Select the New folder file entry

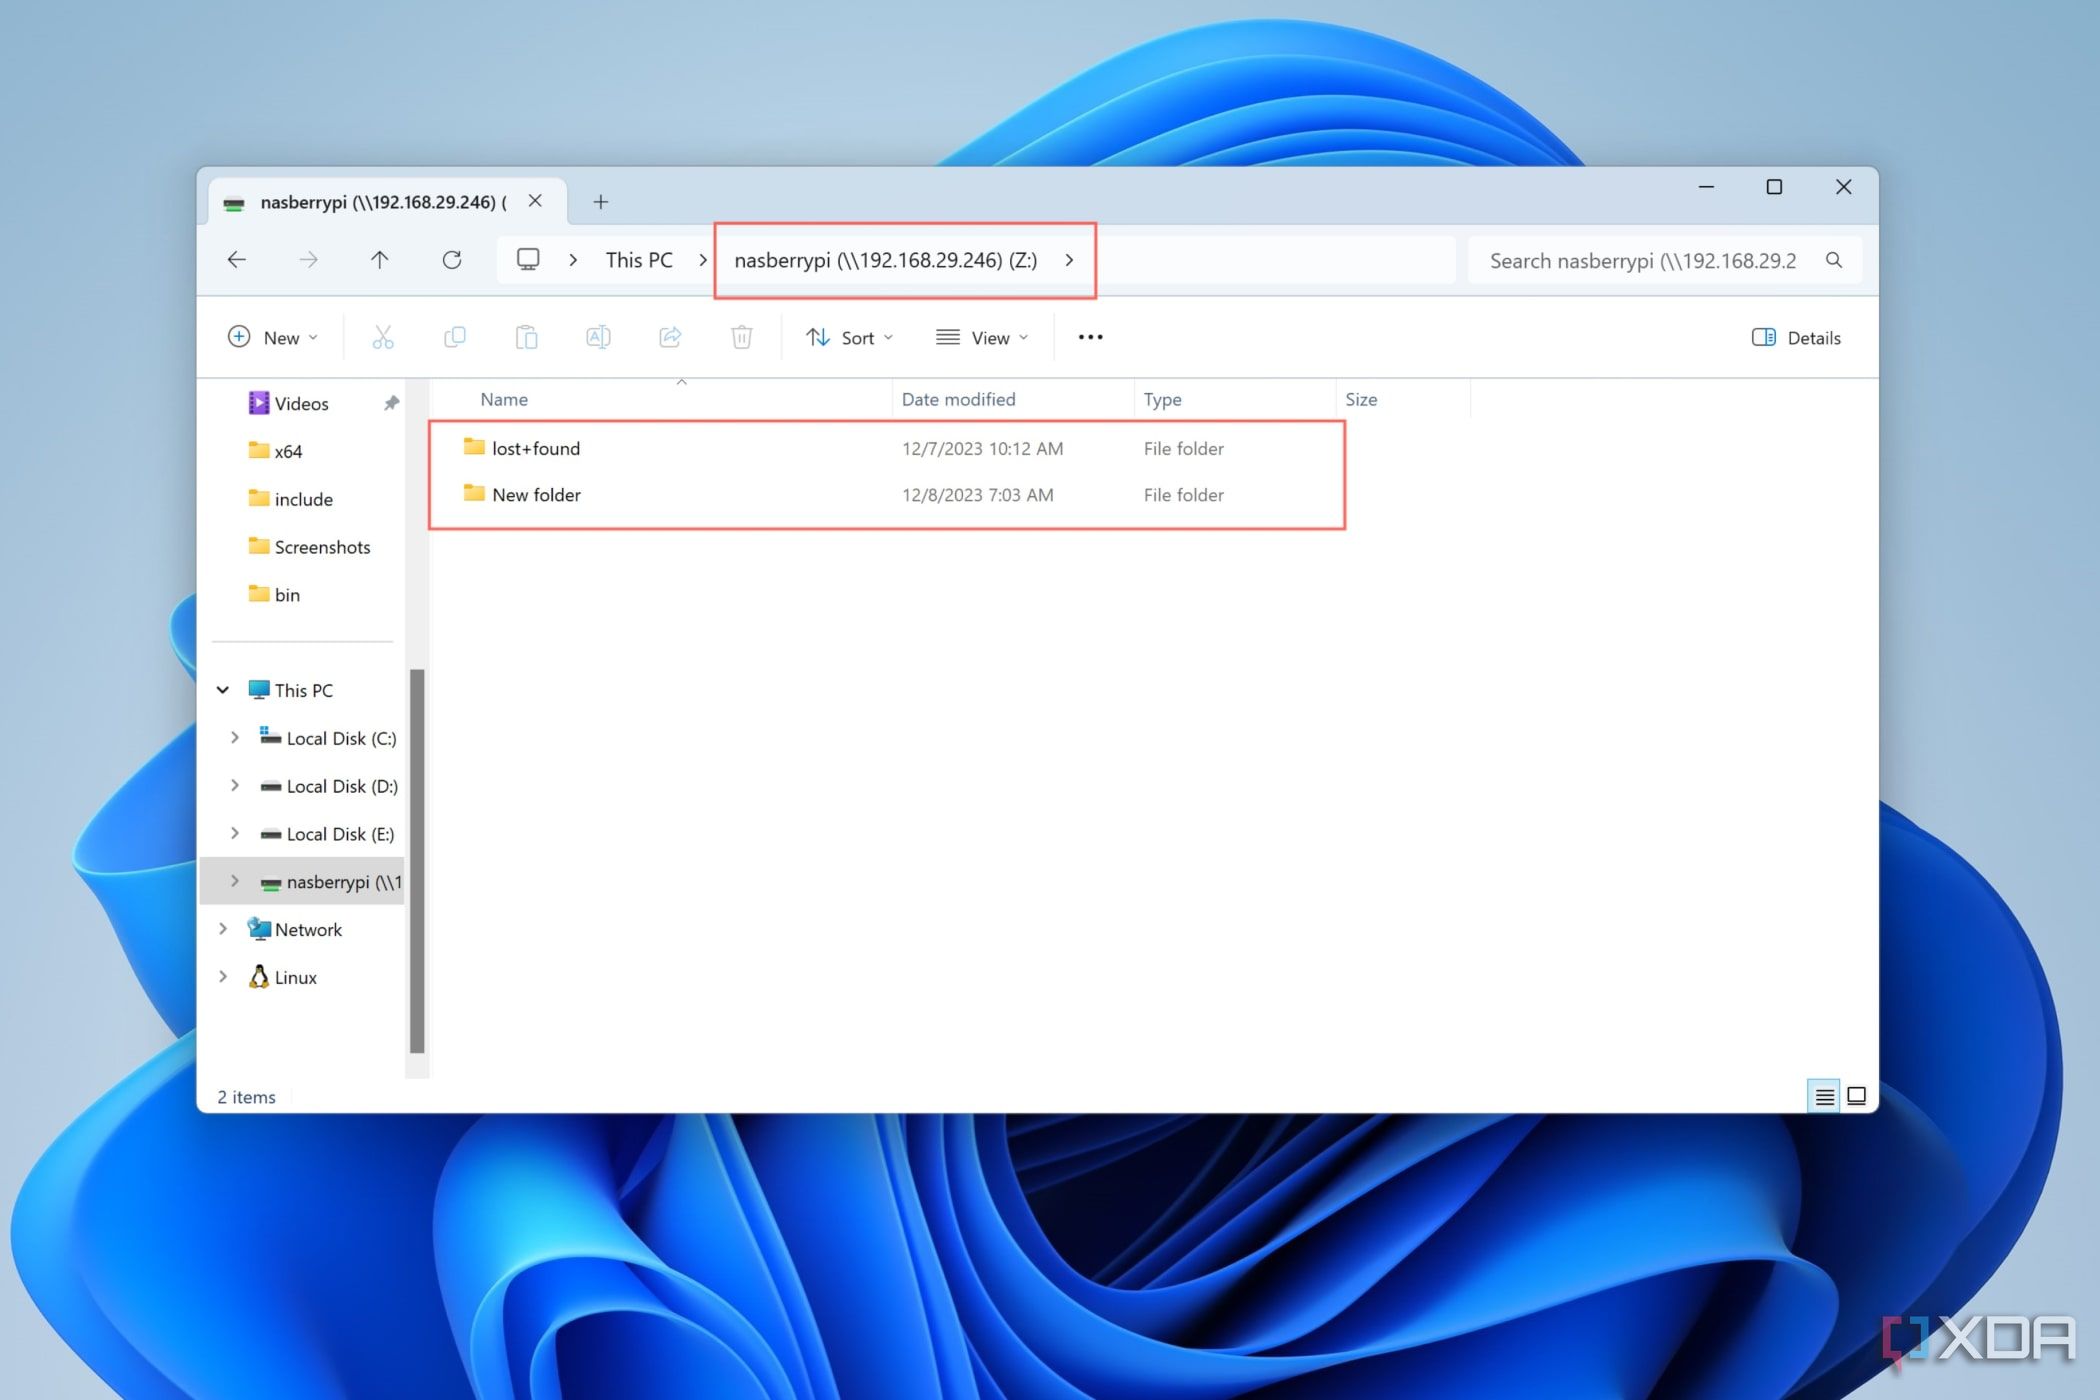coord(536,494)
